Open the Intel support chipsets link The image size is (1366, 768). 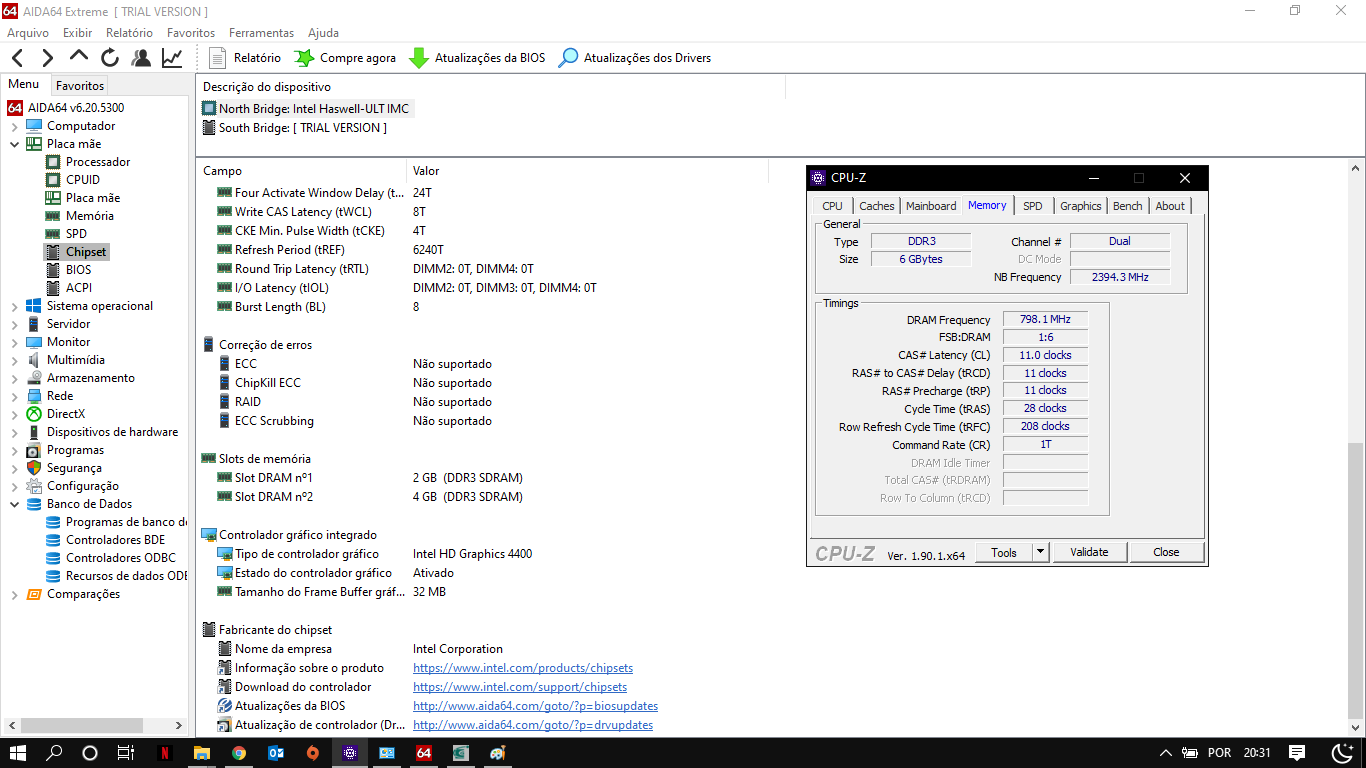coord(520,687)
